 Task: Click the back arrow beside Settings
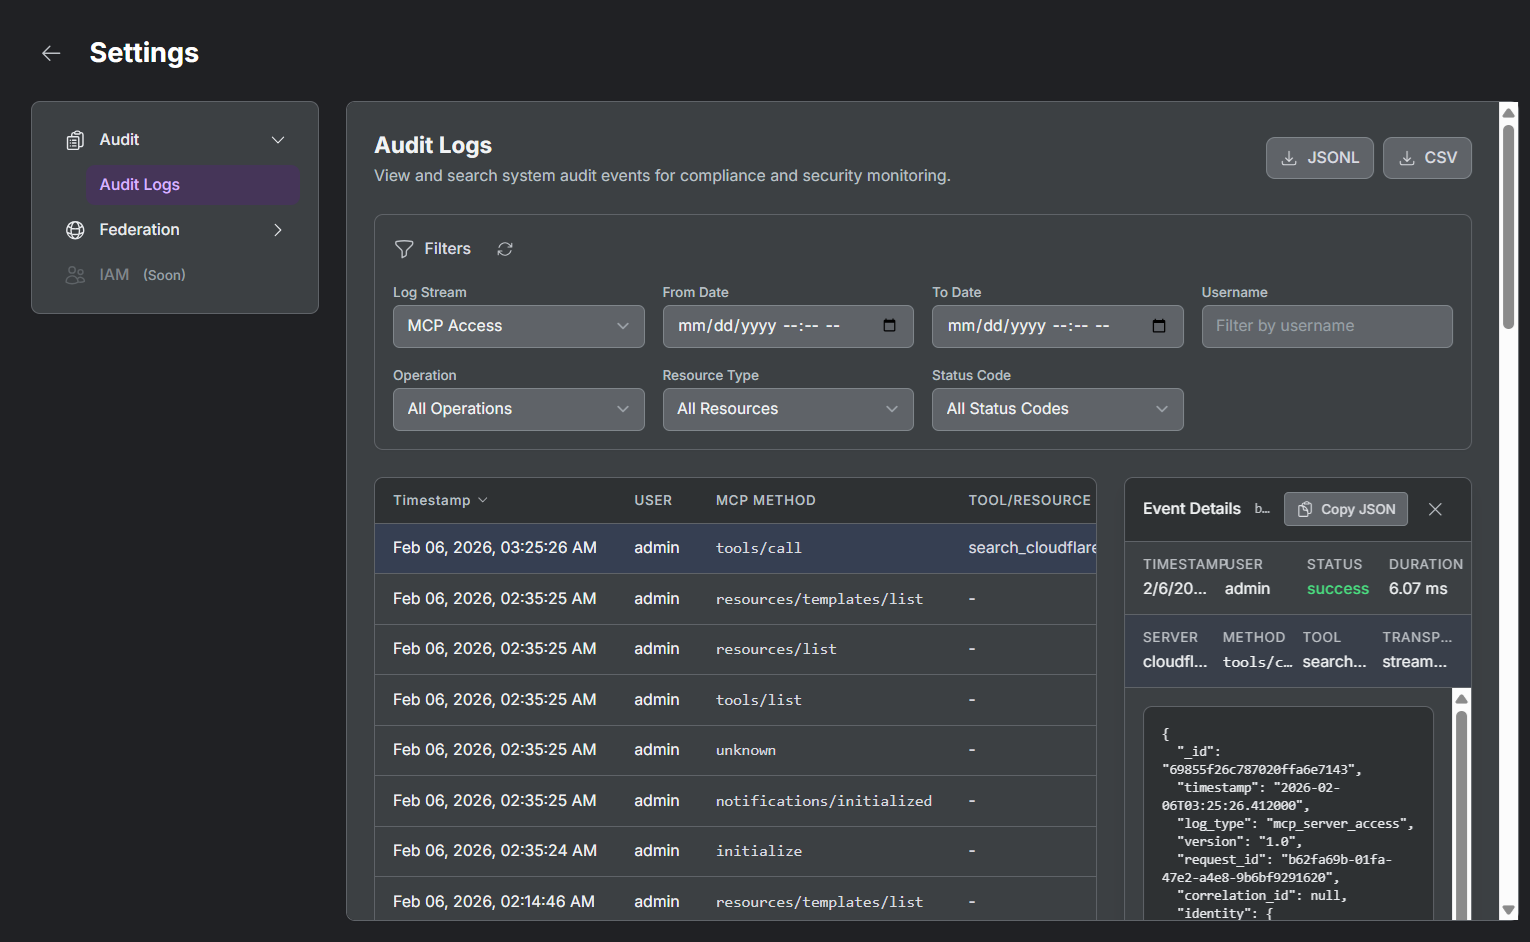[51, 53]
